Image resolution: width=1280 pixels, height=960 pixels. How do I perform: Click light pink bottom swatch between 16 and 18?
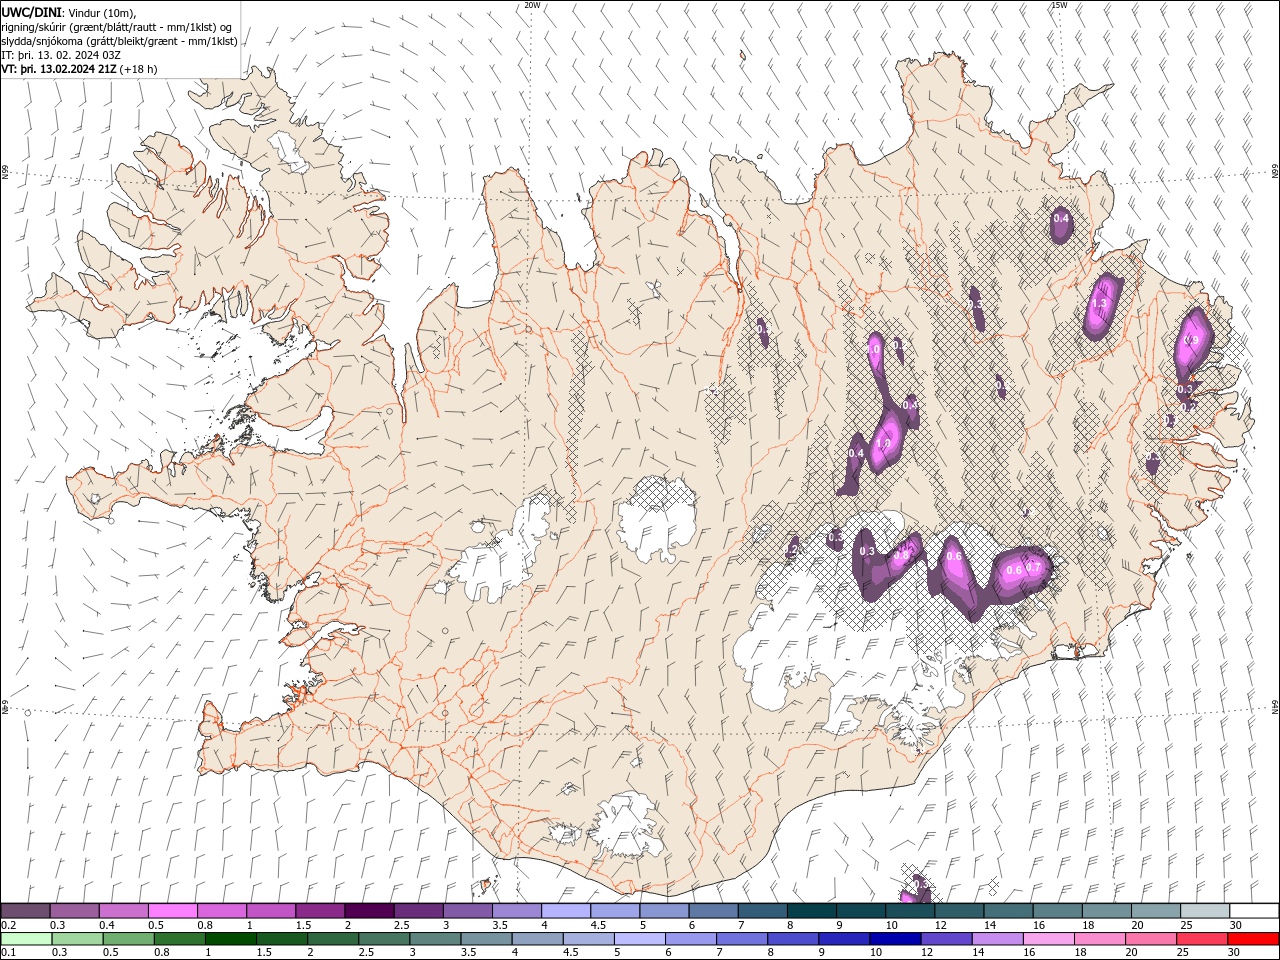click(1051, 939)
